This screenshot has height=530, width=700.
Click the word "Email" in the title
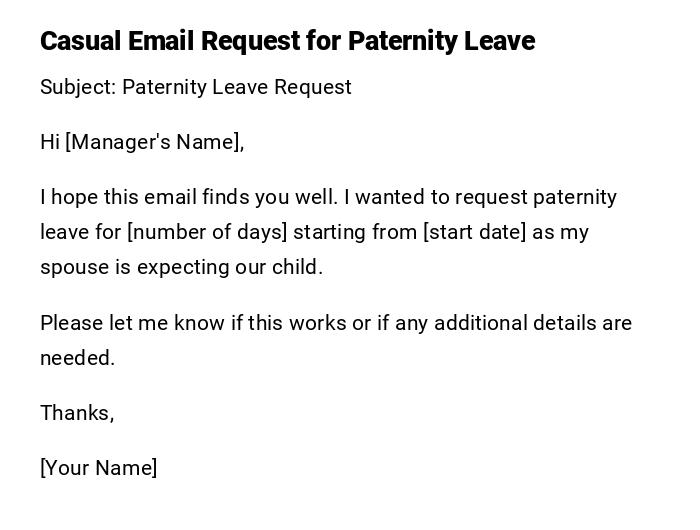pyautogui.click(x=162, y=41)
